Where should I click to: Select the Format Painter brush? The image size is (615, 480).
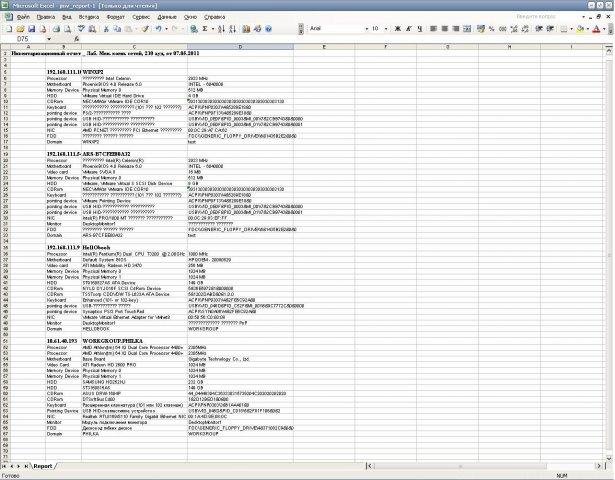point(146,29)
